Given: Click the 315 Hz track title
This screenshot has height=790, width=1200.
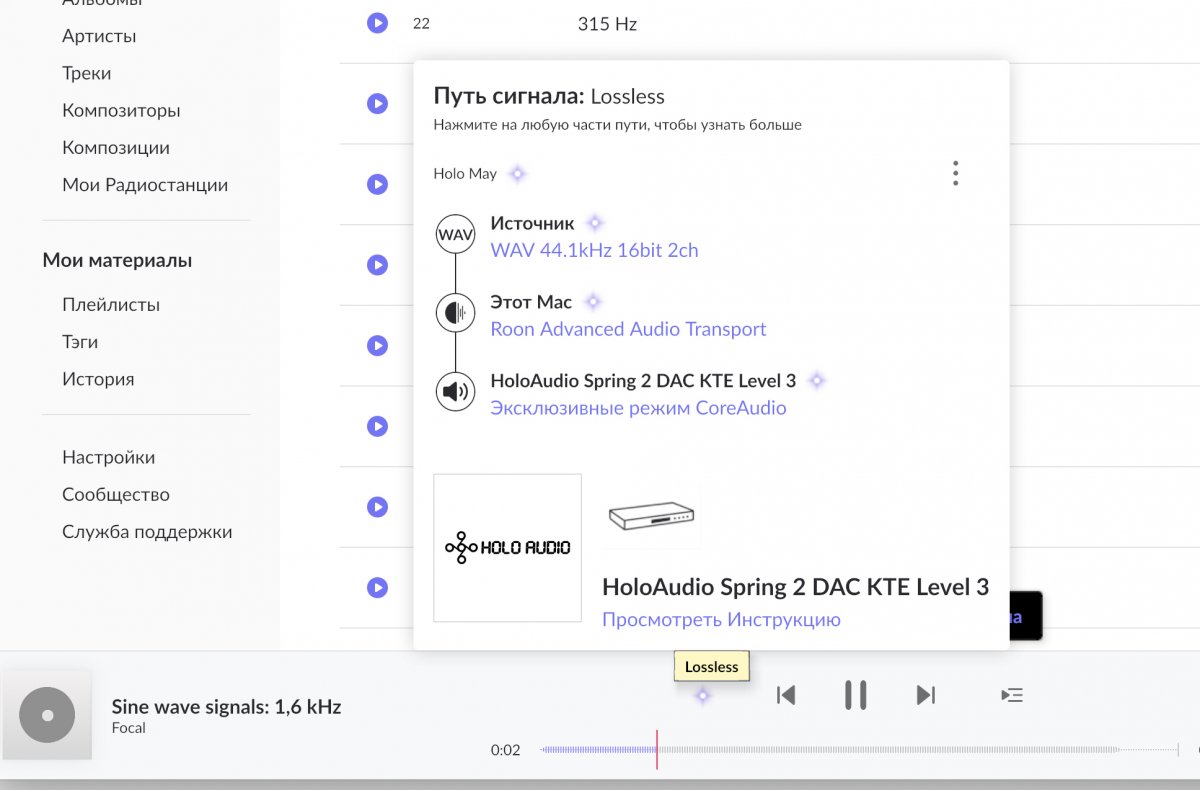Looking at the screenshot, I should [x=607, y=24].
